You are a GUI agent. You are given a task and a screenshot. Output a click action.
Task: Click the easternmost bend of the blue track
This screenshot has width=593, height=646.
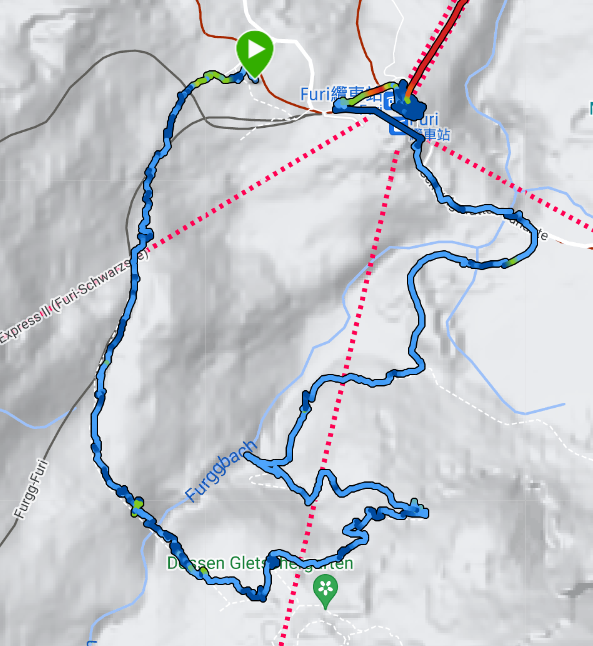point(534,240)
